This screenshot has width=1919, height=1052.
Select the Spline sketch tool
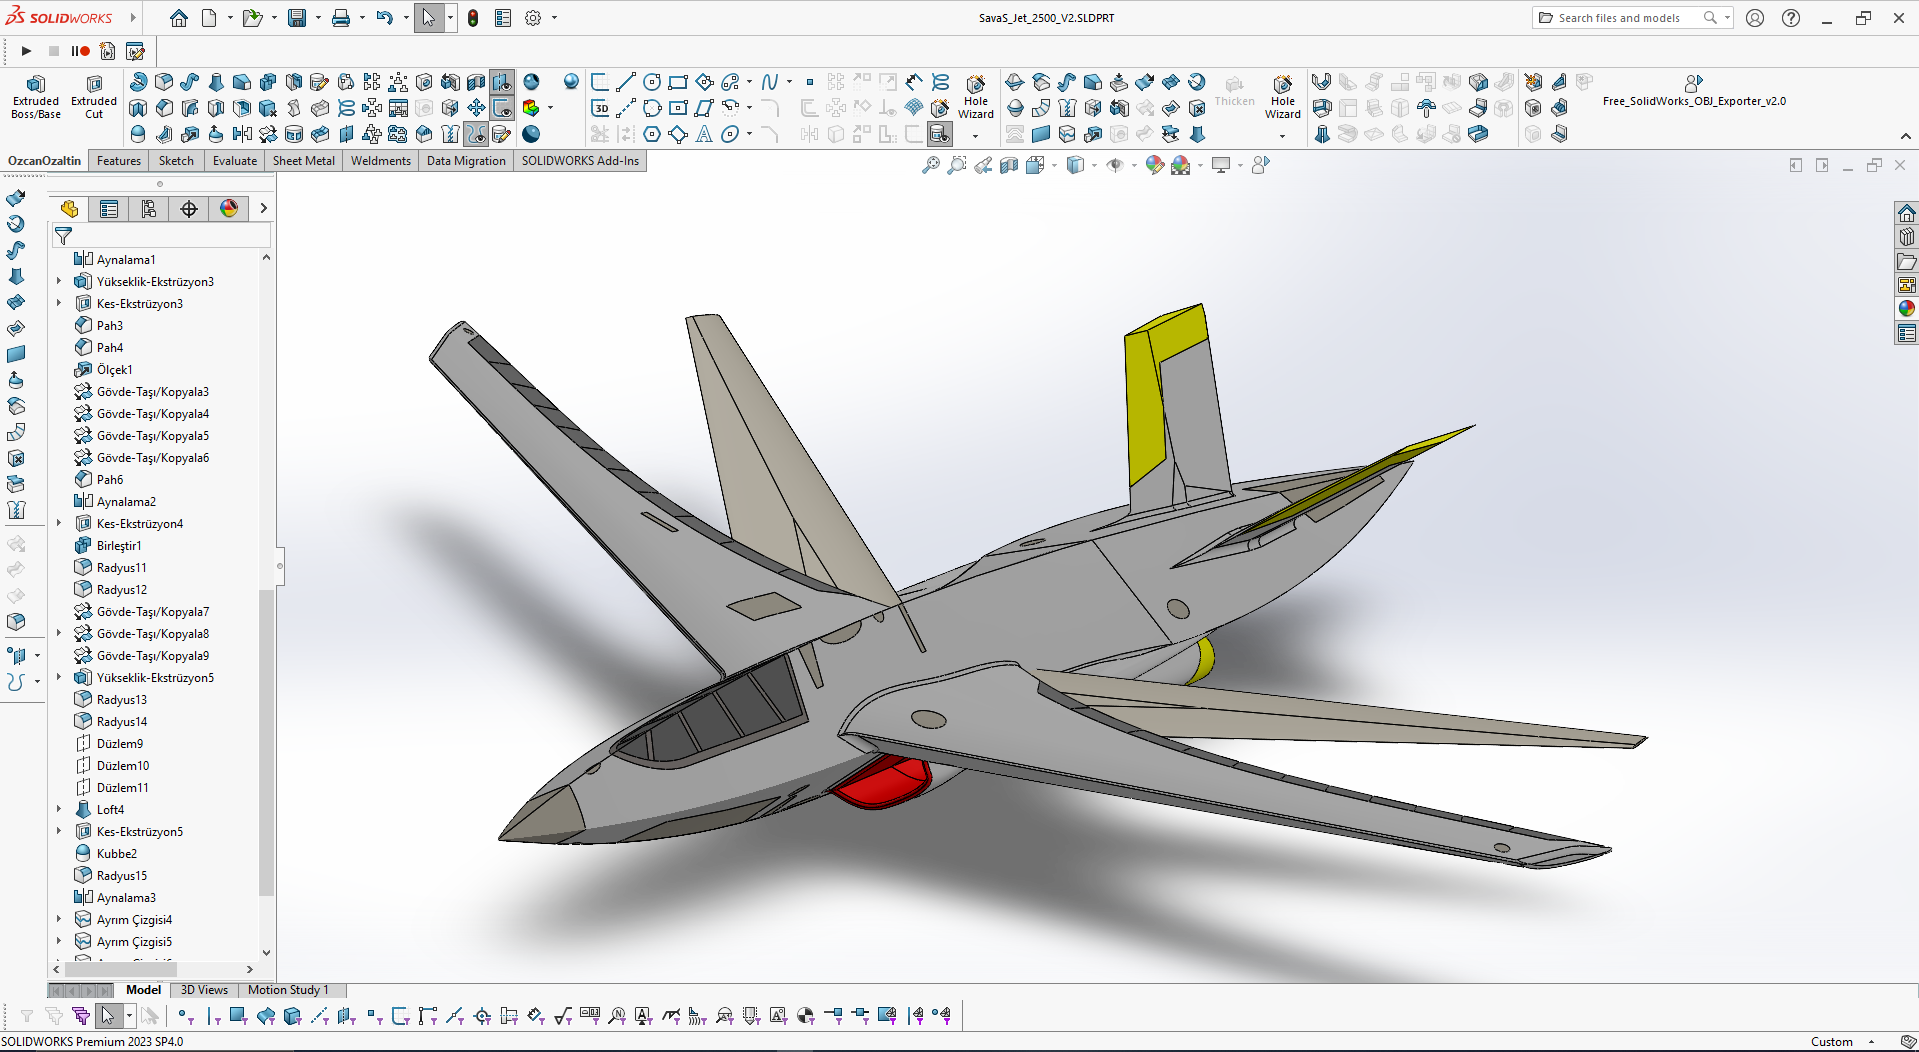769,82
